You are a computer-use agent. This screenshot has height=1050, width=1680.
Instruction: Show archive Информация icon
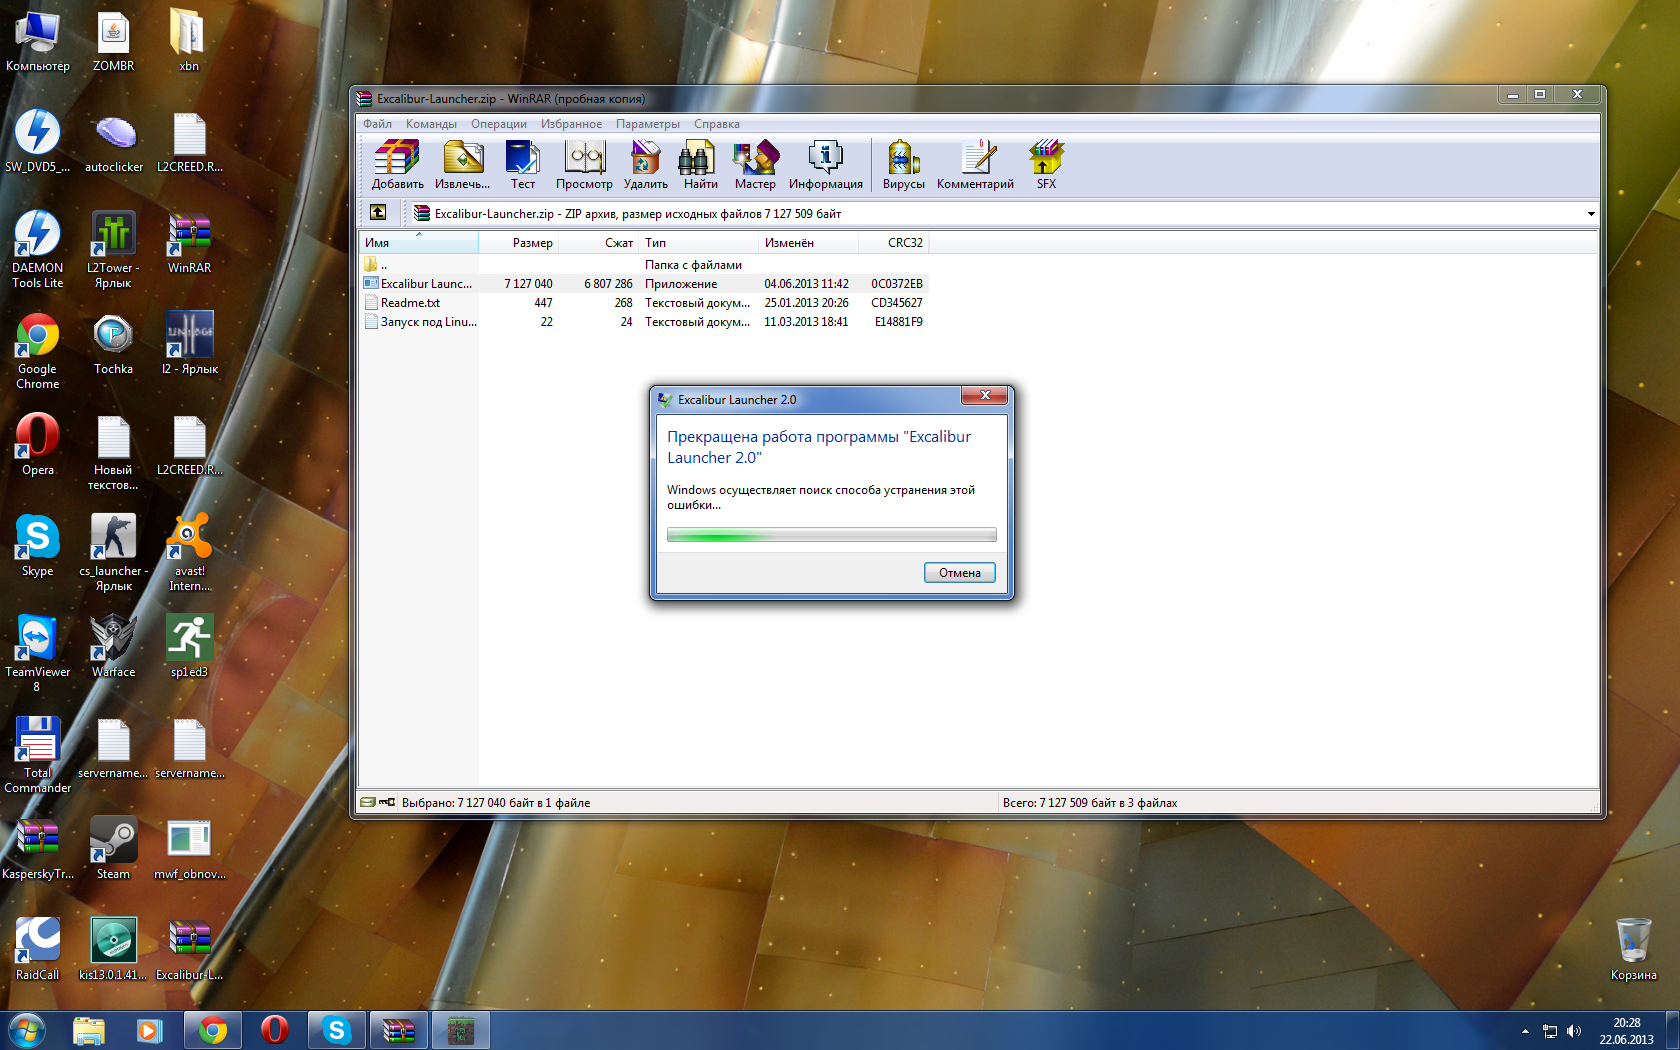tap(826, 165)
